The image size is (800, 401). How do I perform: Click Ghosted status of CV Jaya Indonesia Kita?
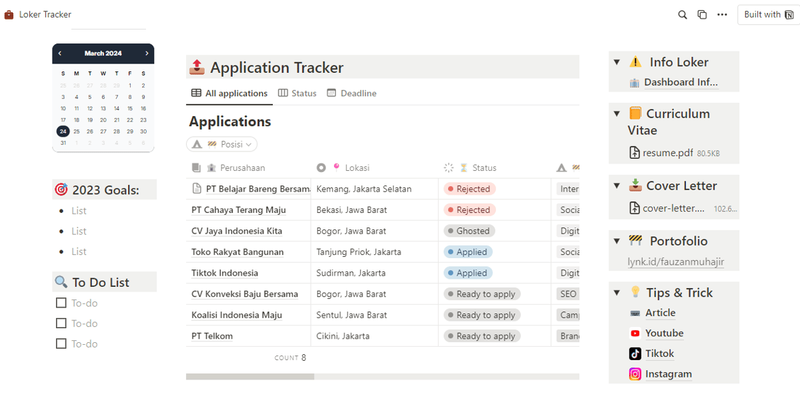pyautogui.click(x=469, y=231)
